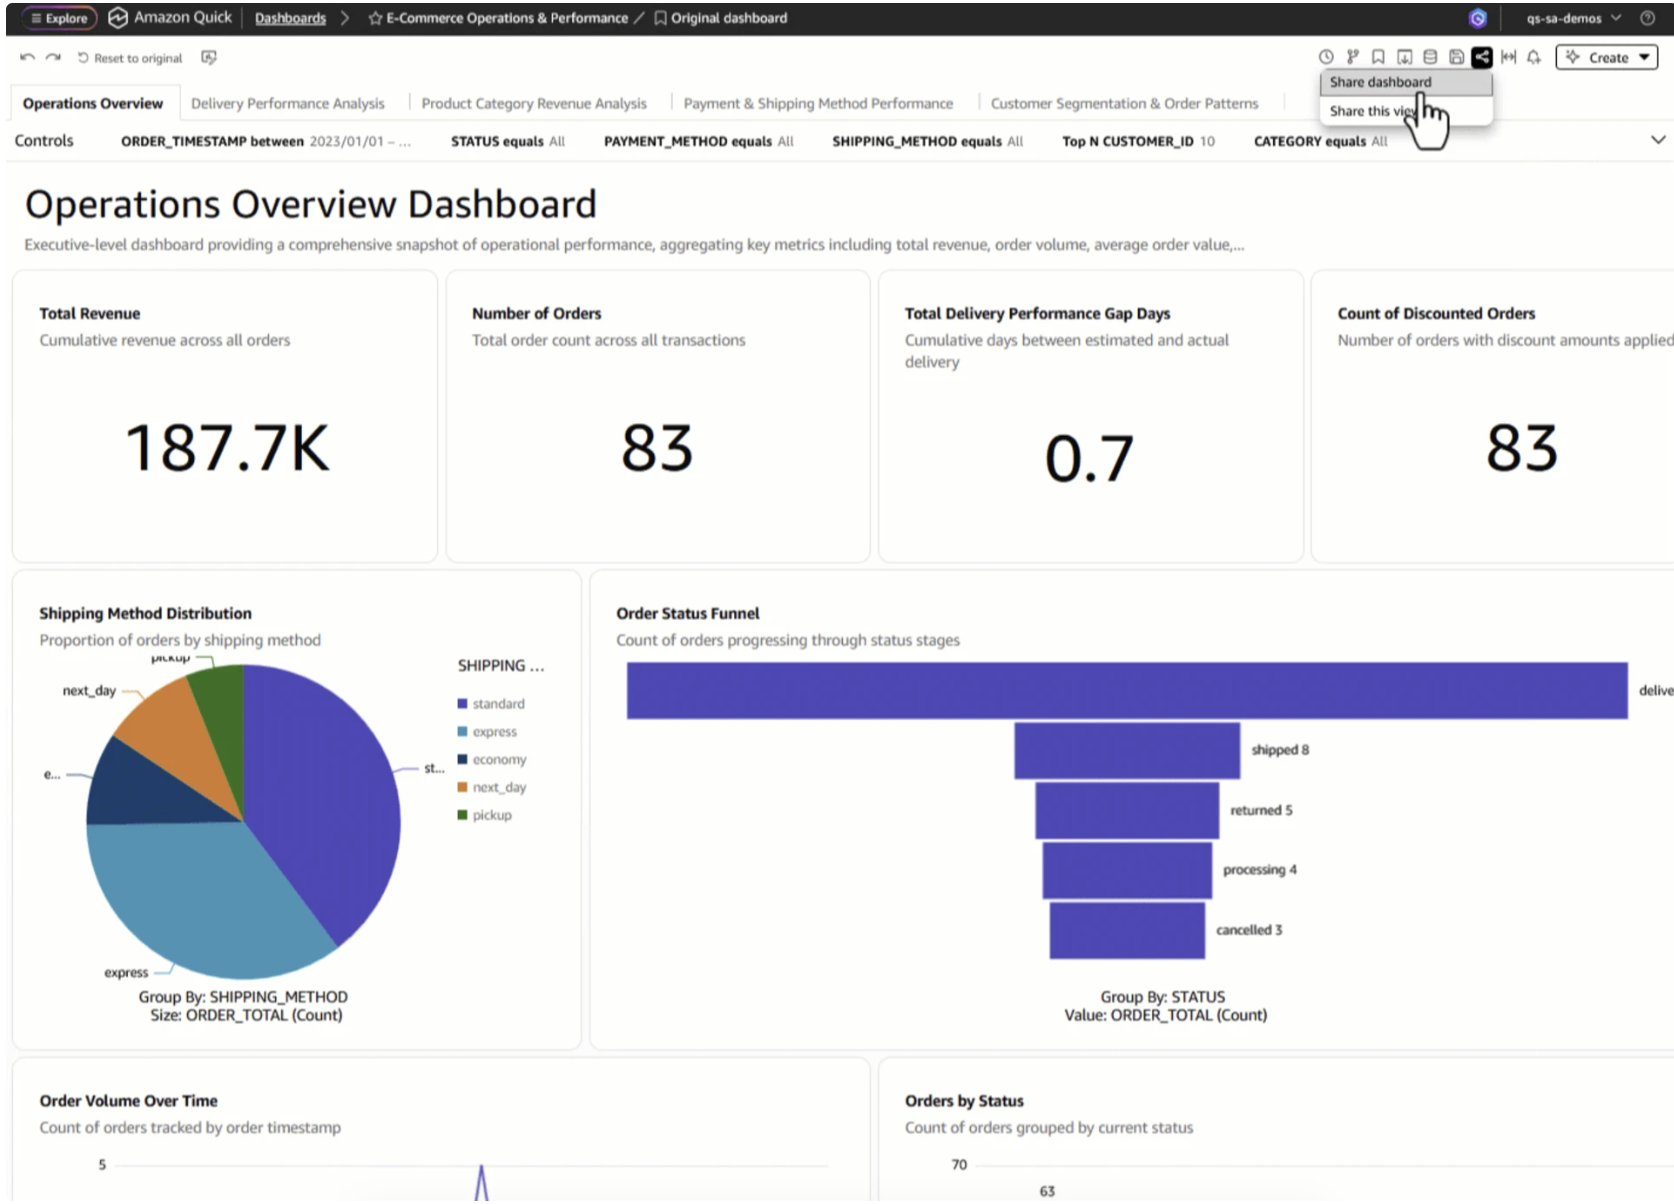The width and height of the screenshot is (1674, 1204).
Task: Click the returned 5 funnel bar
Action: 1127,810
